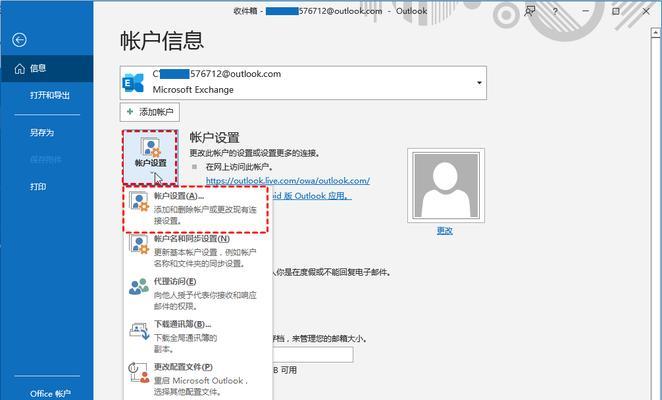Click the 更改 link under profile photo

445,231
